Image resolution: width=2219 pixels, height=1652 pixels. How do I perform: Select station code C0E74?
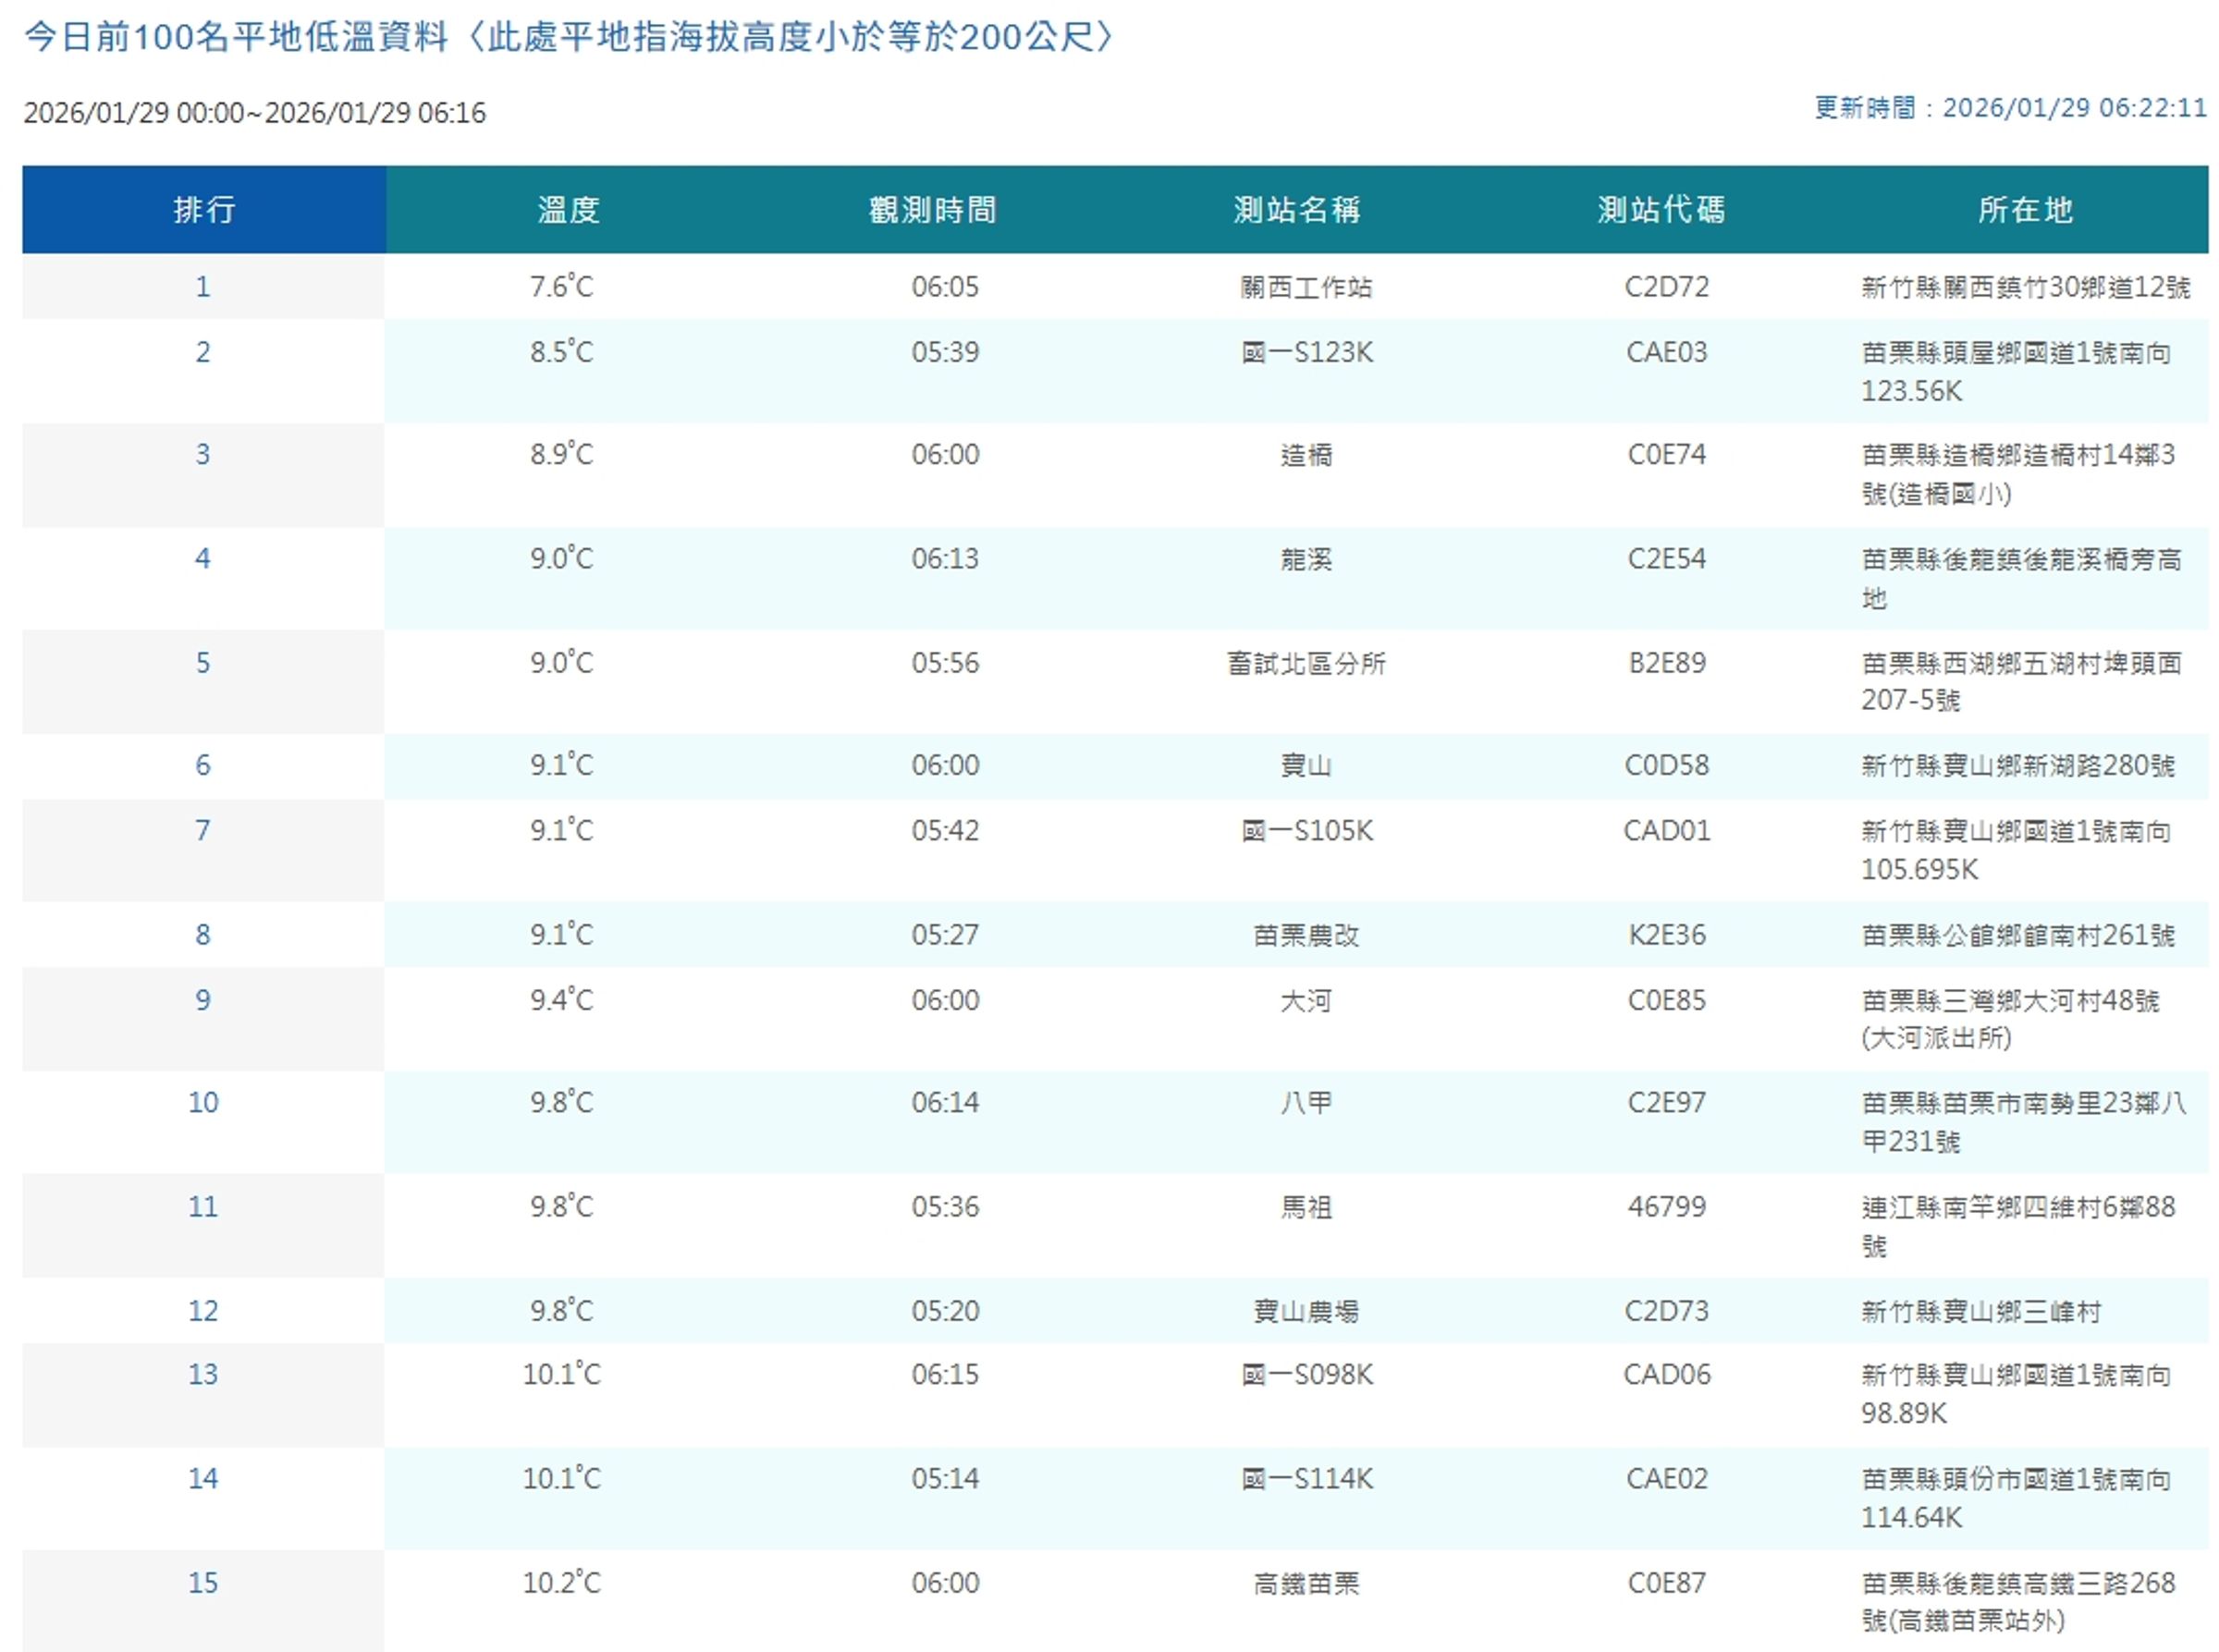(x=1667, y=455)
